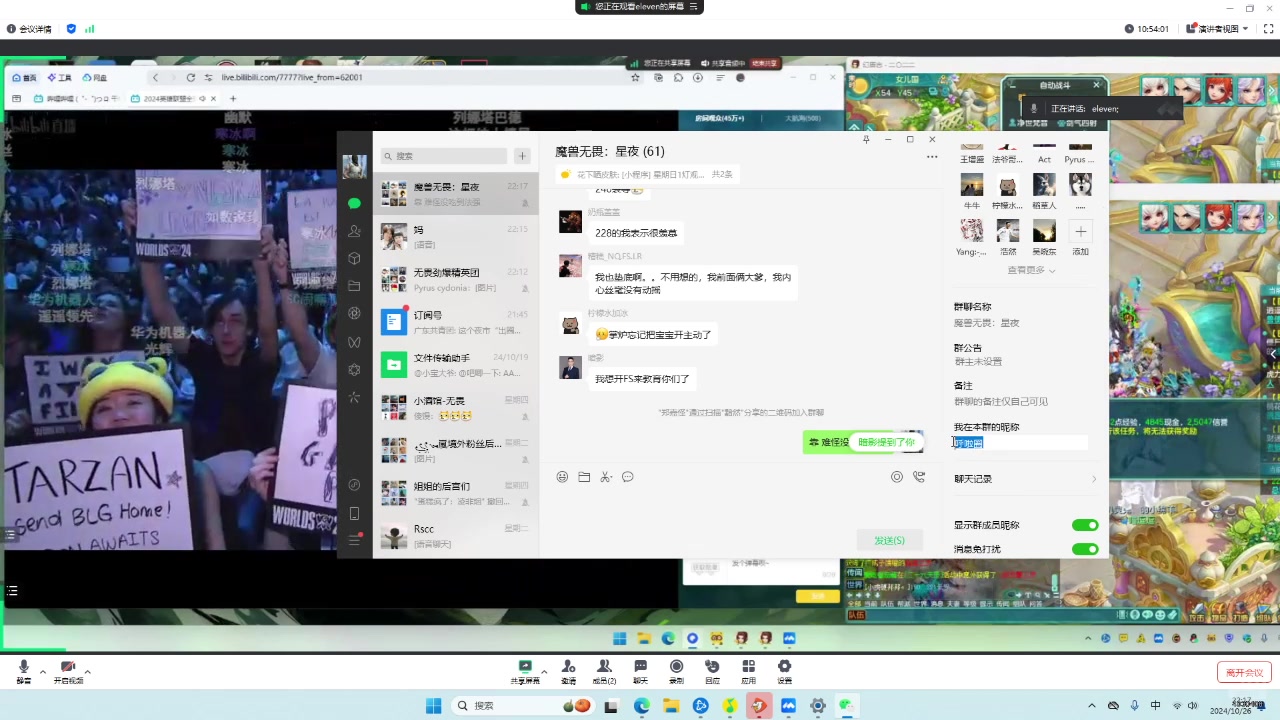Open 聊天 chat in meeting toolbar
The width and height of the screenshot is (1280, 720).
coord(640,671)
